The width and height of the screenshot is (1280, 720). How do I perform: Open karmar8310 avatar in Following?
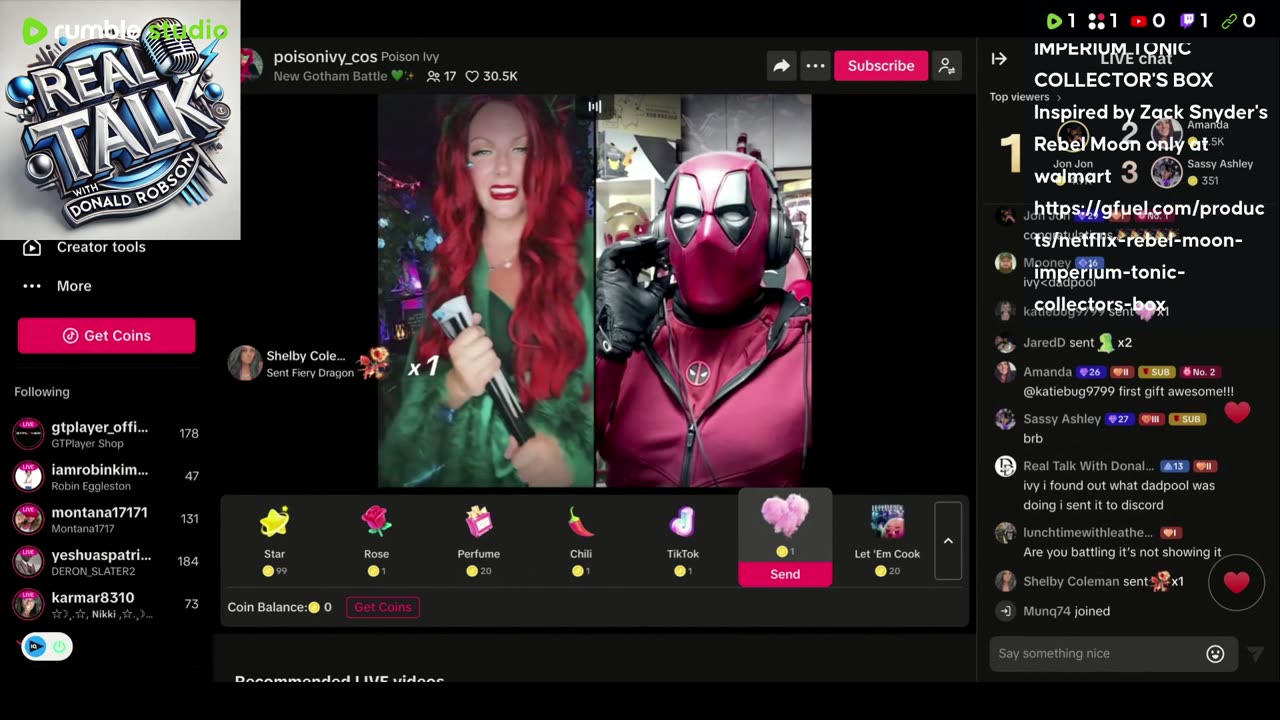tap(28, 604)
